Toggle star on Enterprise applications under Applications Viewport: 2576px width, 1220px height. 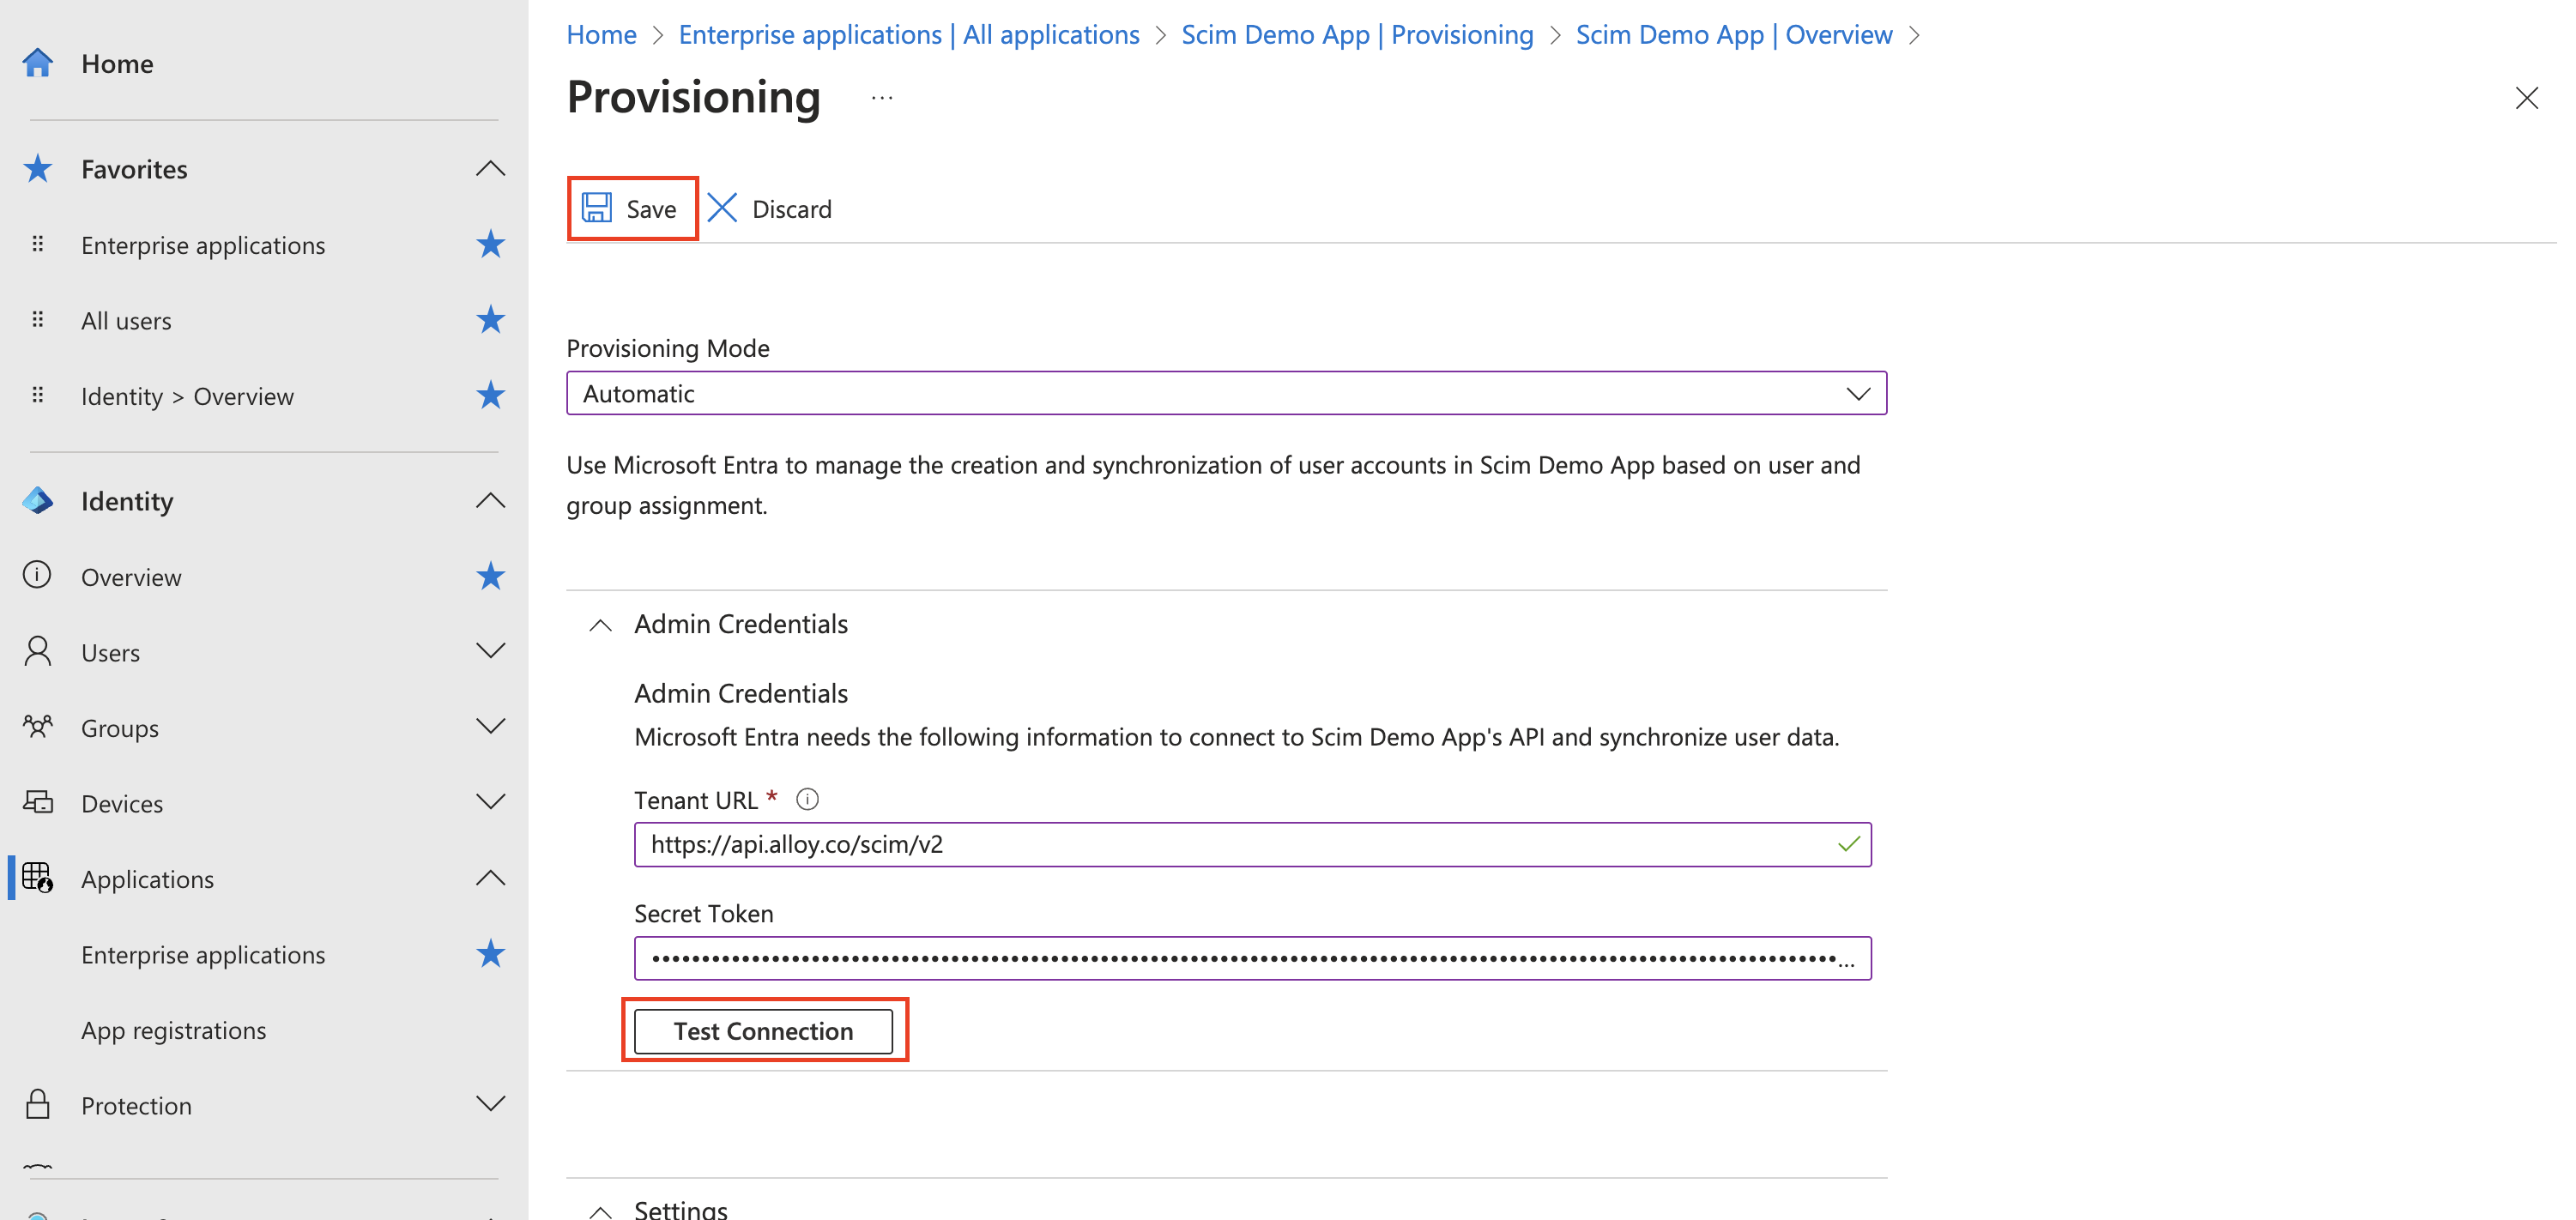pos(490,954)
